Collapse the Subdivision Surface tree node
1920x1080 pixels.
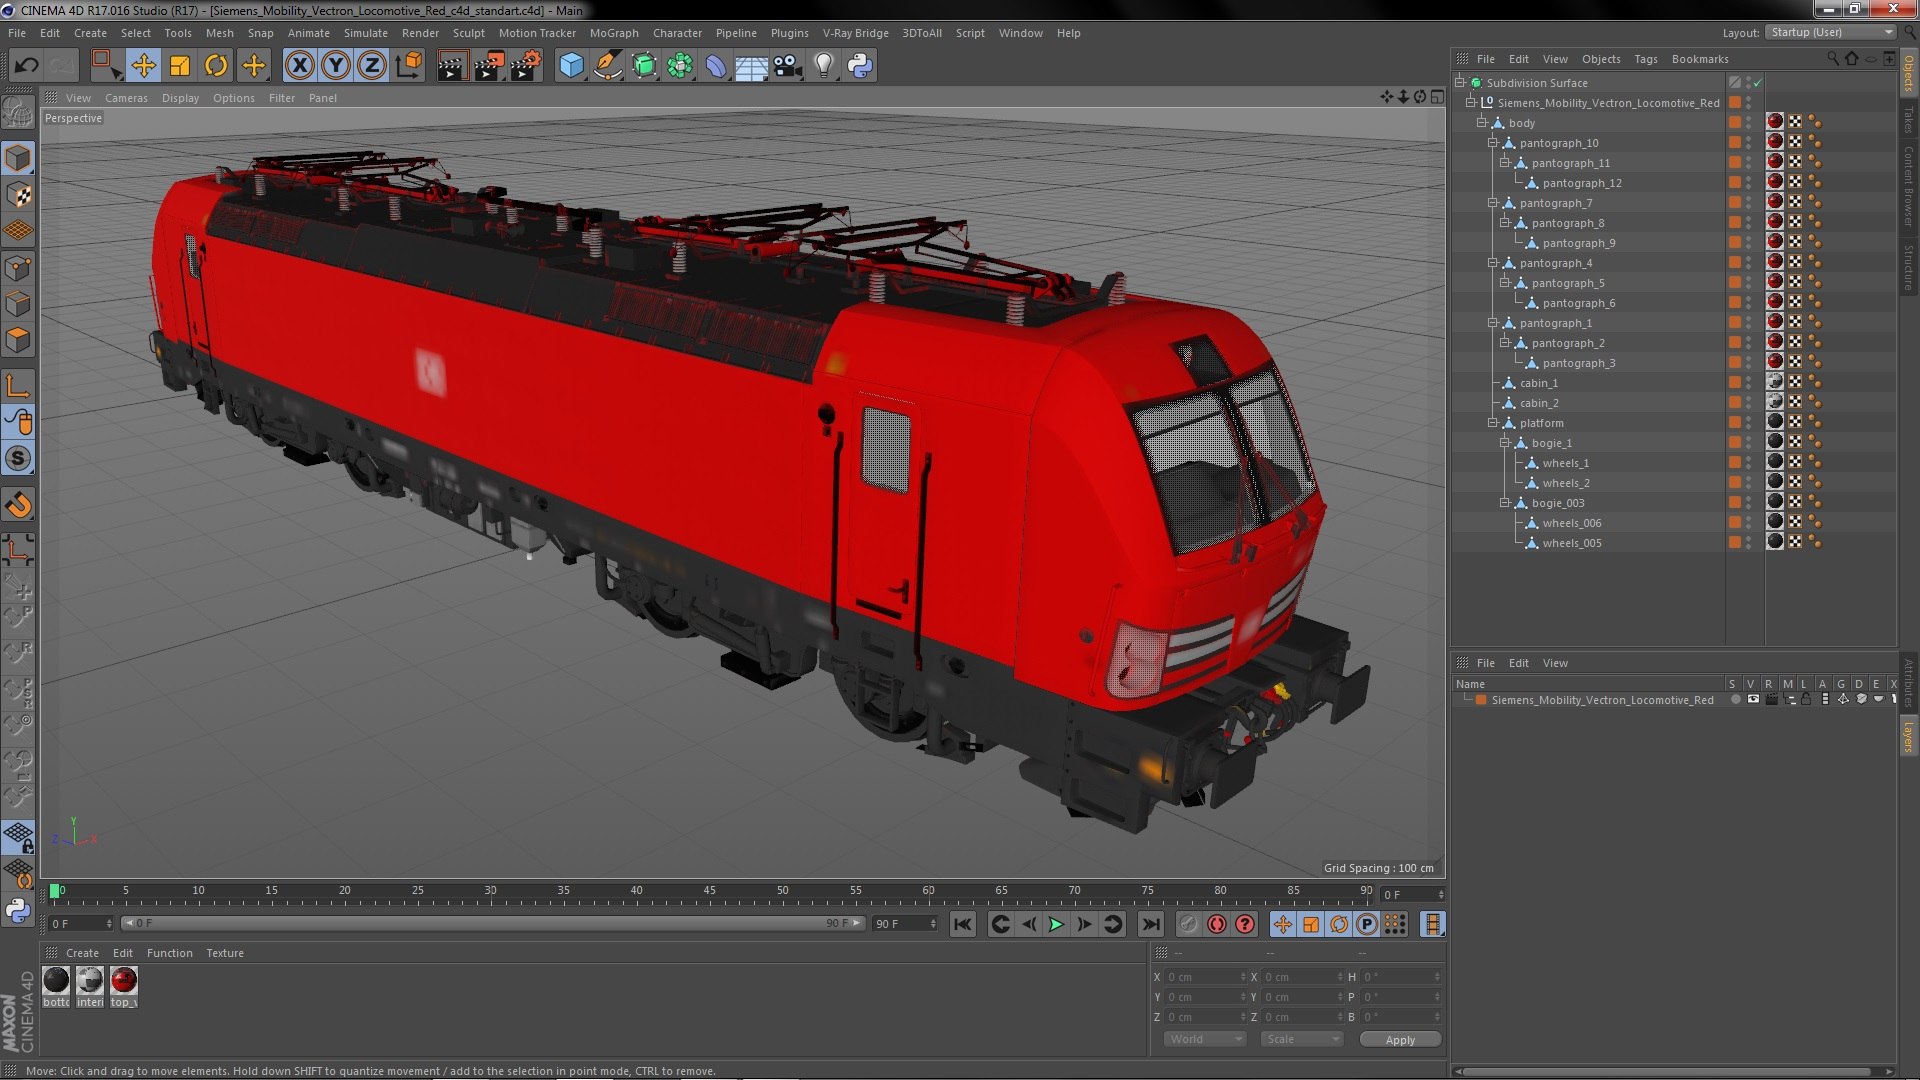pyautogui.click(x=1460, y=82)
